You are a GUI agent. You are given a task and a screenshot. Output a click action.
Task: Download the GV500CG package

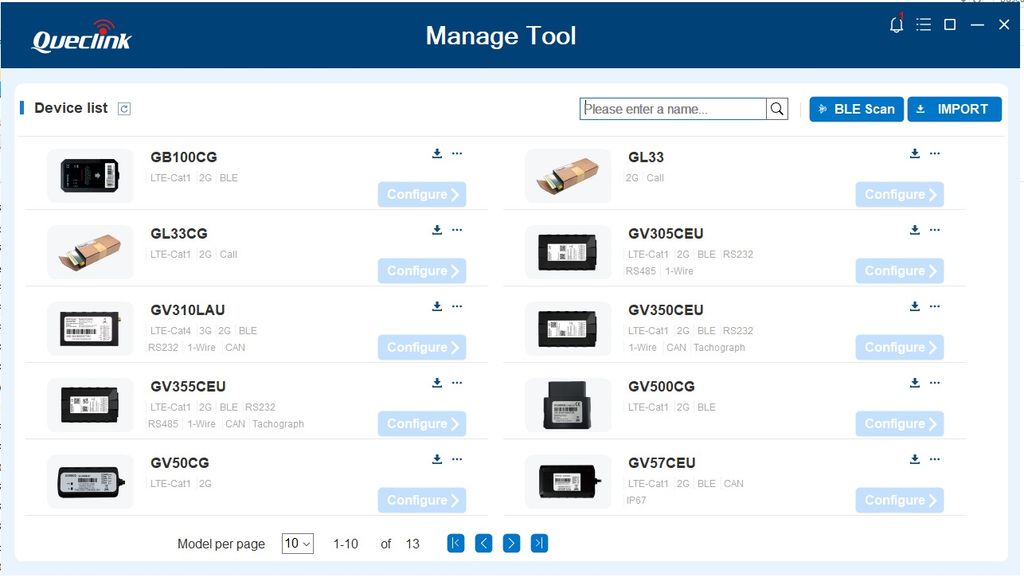pyautogui.click(x=915, y=383)
